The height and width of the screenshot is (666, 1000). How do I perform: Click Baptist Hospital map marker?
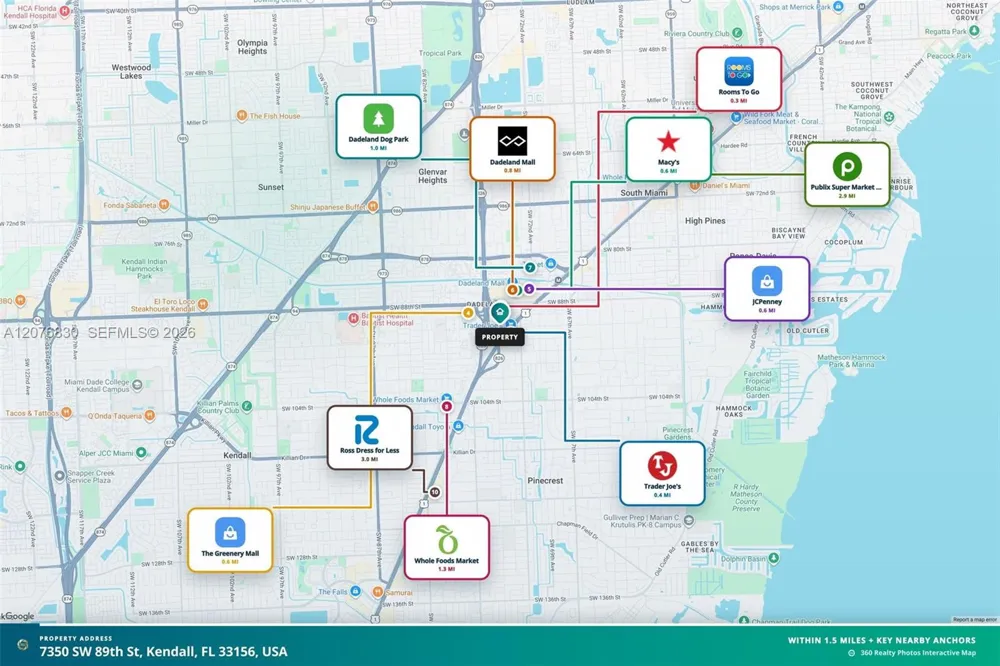pyautogui.click(x=353, y=318)
